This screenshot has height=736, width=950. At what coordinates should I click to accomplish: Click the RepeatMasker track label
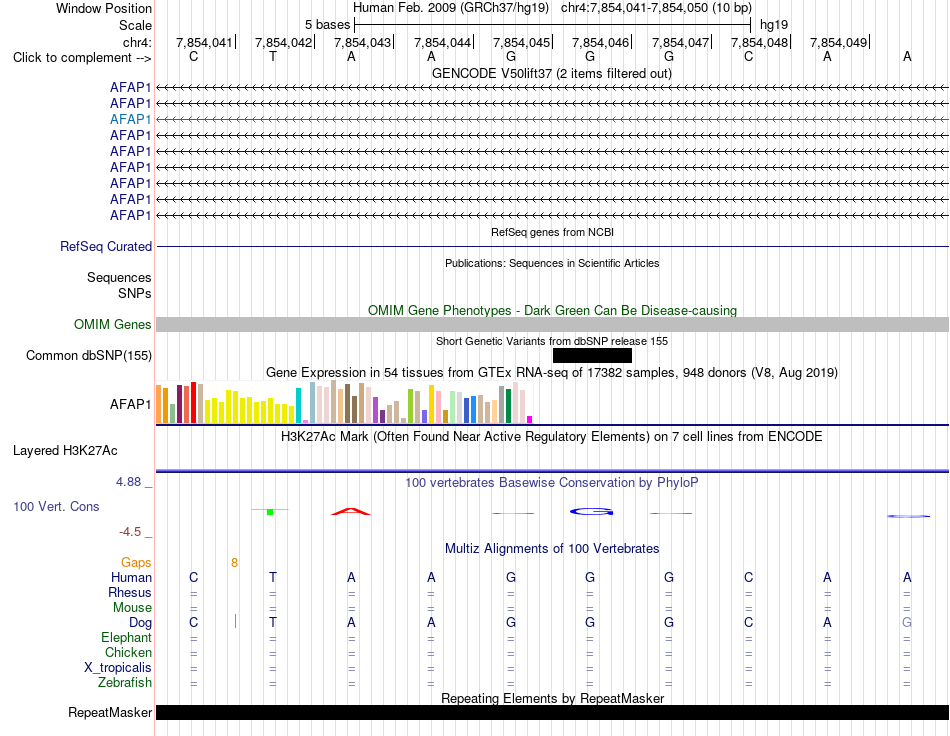[110, 713]
